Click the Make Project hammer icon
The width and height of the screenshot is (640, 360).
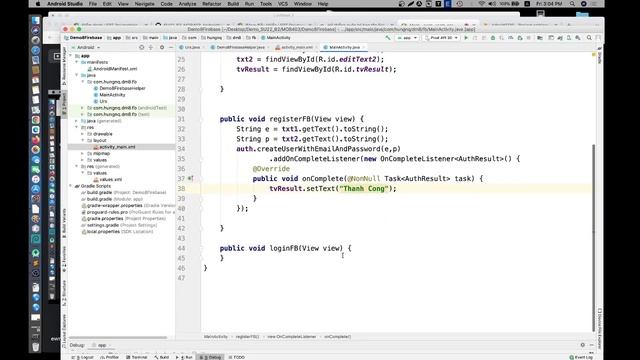388,38
